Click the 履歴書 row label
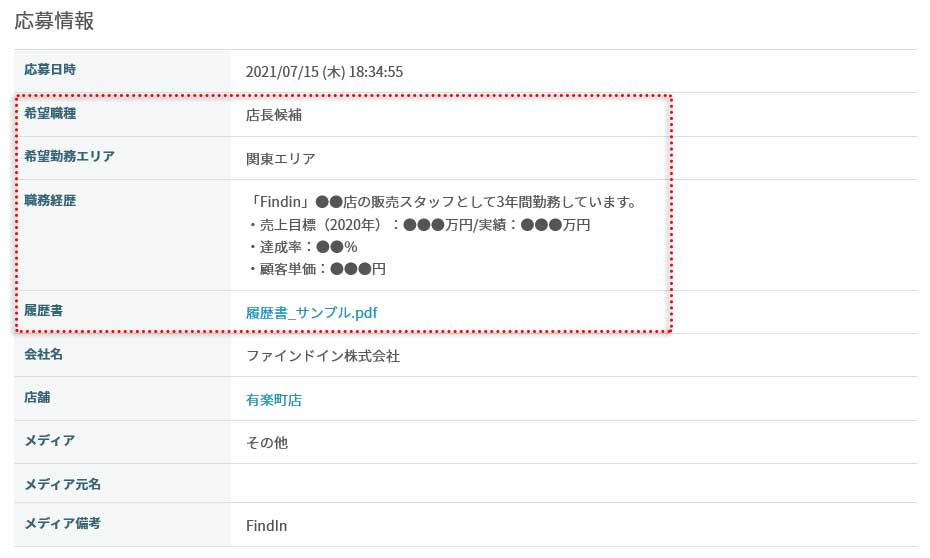Image resolution: width=930 pixels, height=558 pixels. pyautogui.click(x=43, y=311)
